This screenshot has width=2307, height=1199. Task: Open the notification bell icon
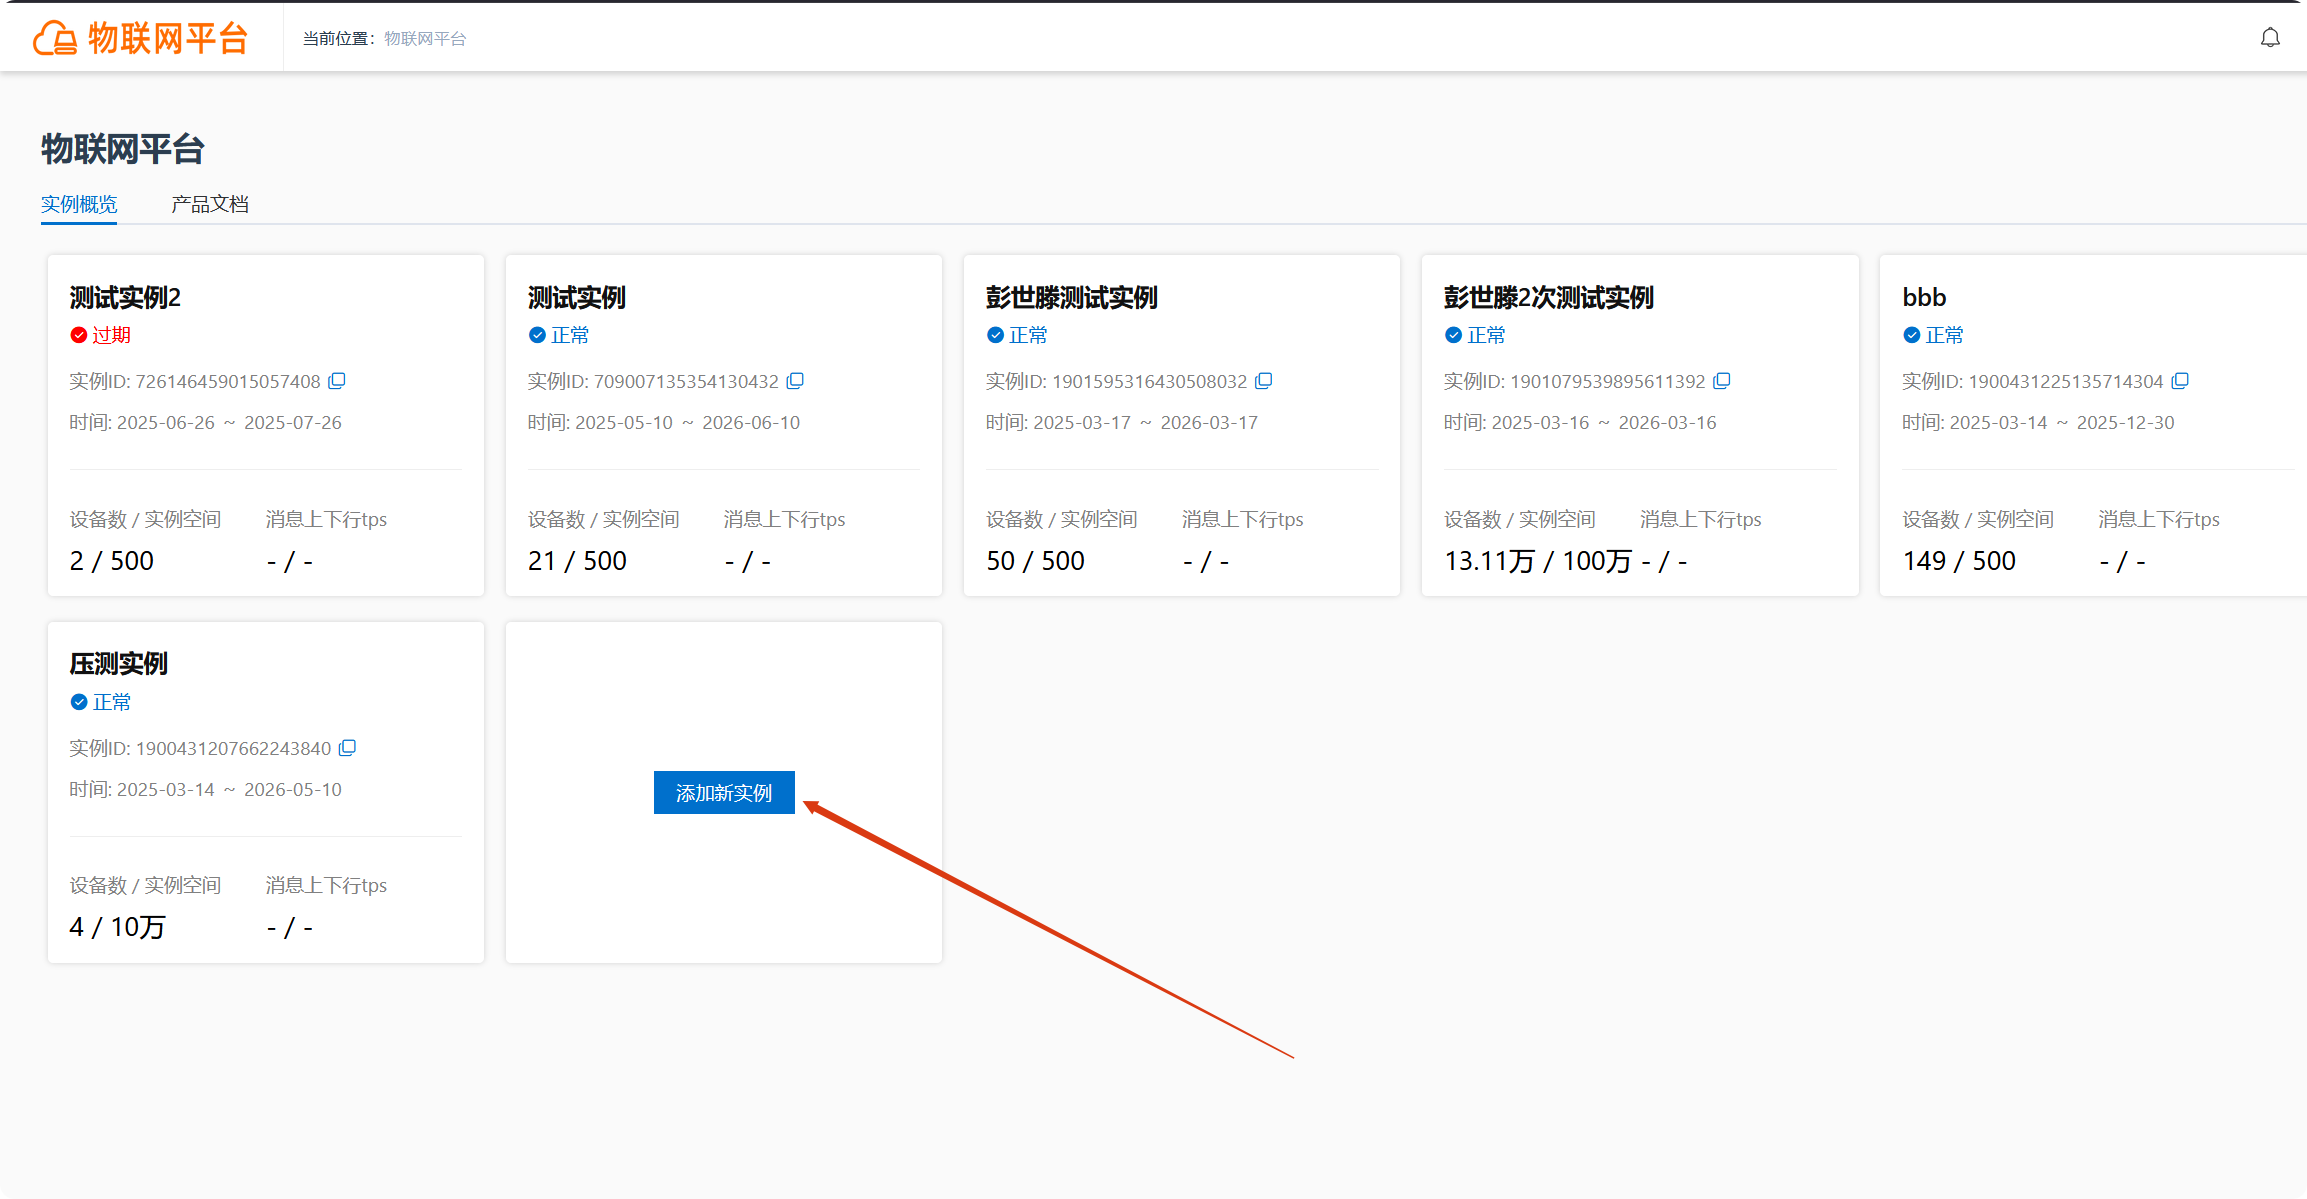2270,38
